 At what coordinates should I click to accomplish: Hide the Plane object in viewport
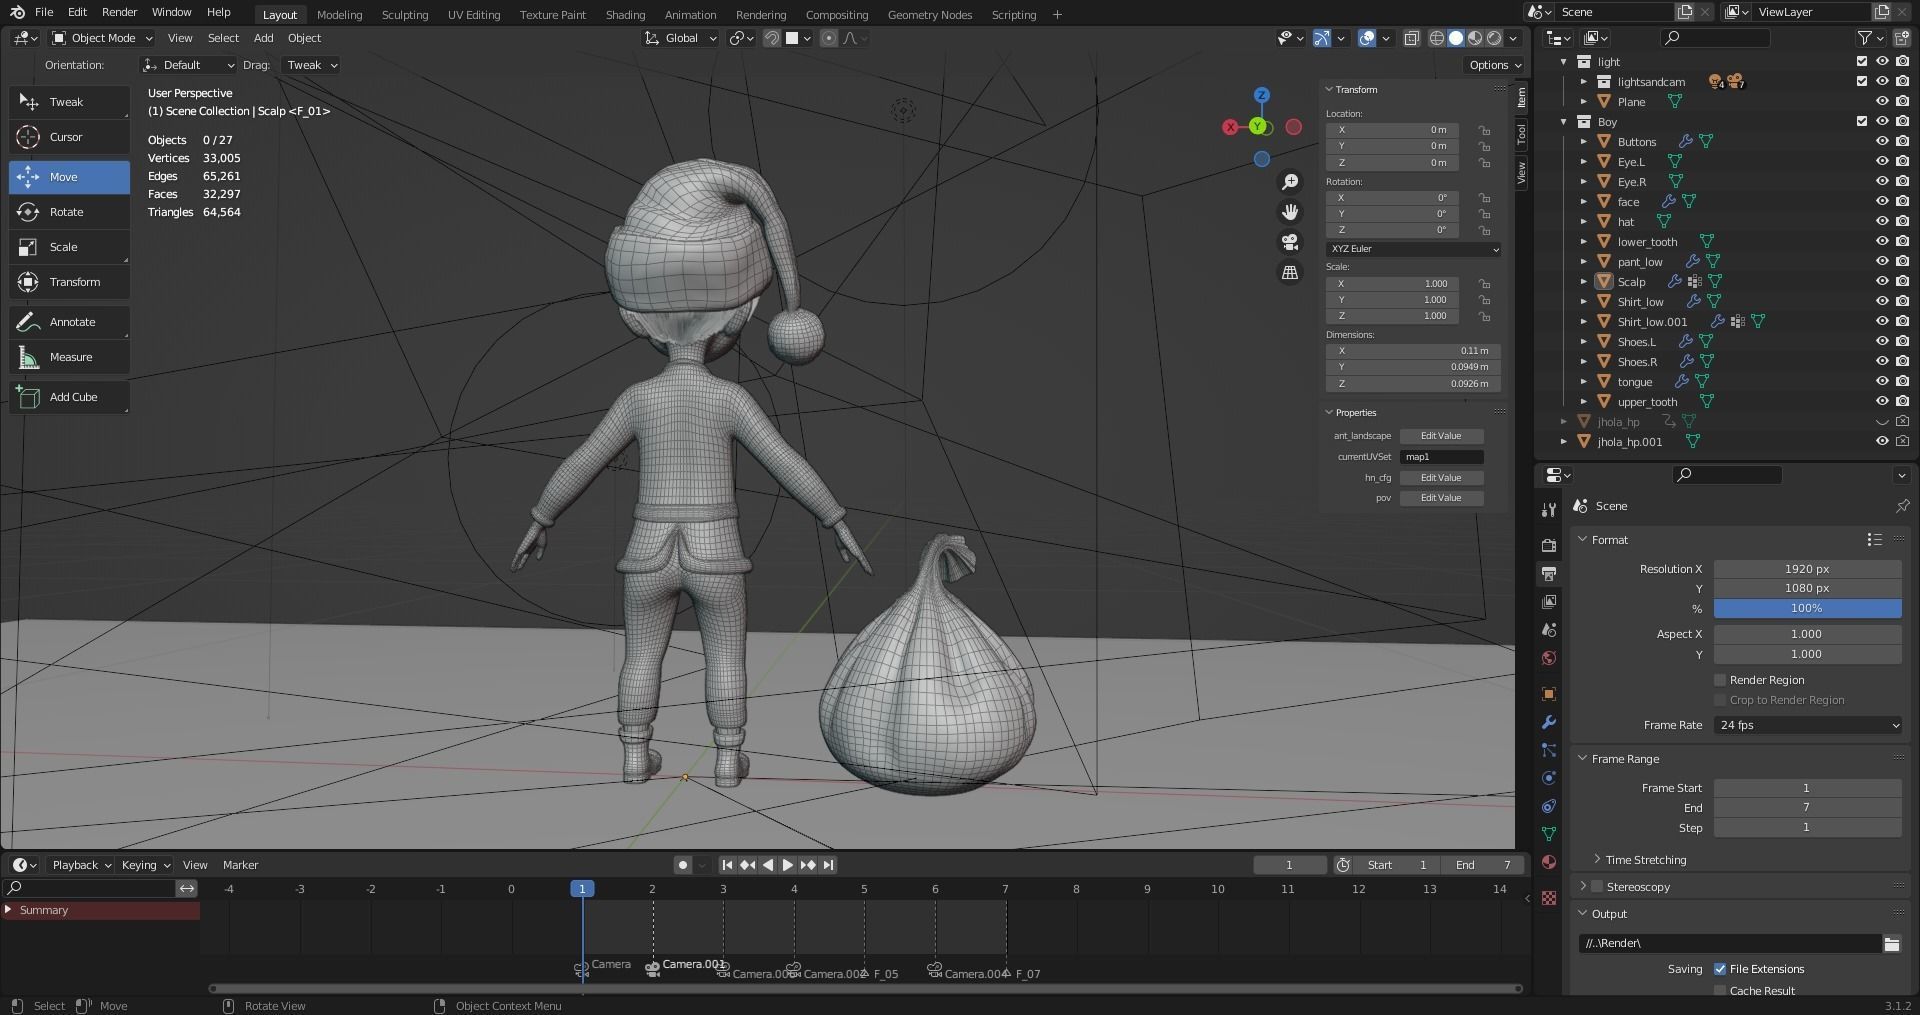coord(1882,101)
